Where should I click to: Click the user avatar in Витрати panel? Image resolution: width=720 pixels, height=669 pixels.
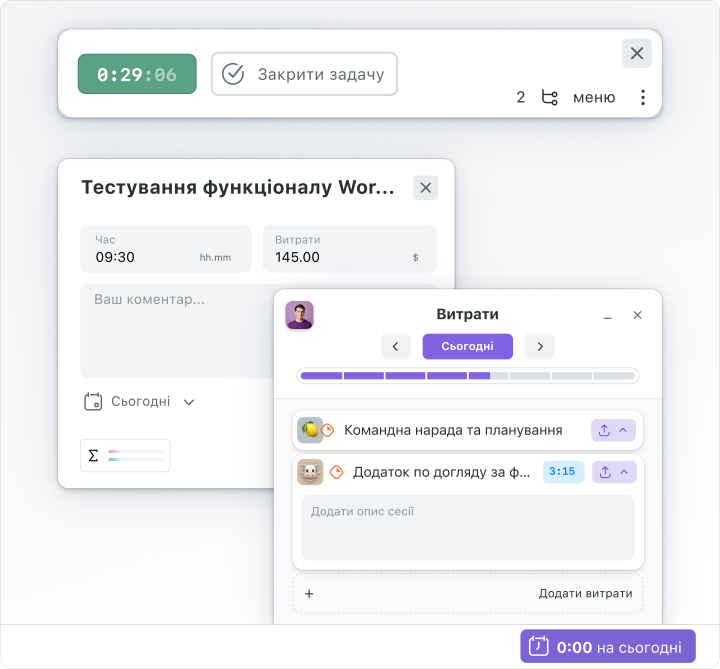click(x=299, y=315)
